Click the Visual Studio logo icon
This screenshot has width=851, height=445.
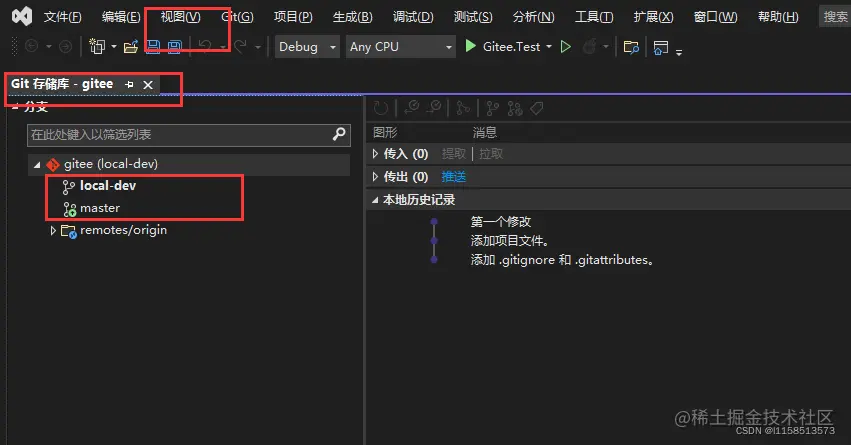(x=22, y=17)
